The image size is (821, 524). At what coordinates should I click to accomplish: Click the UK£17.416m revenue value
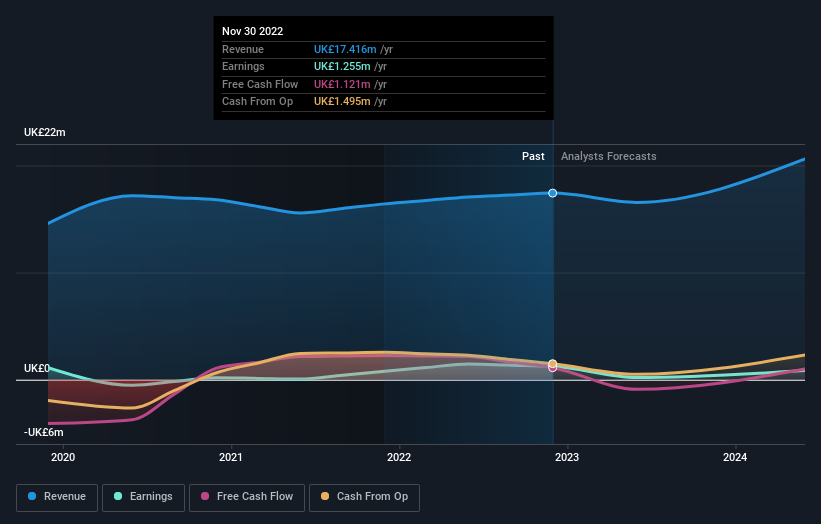[345, 49]
